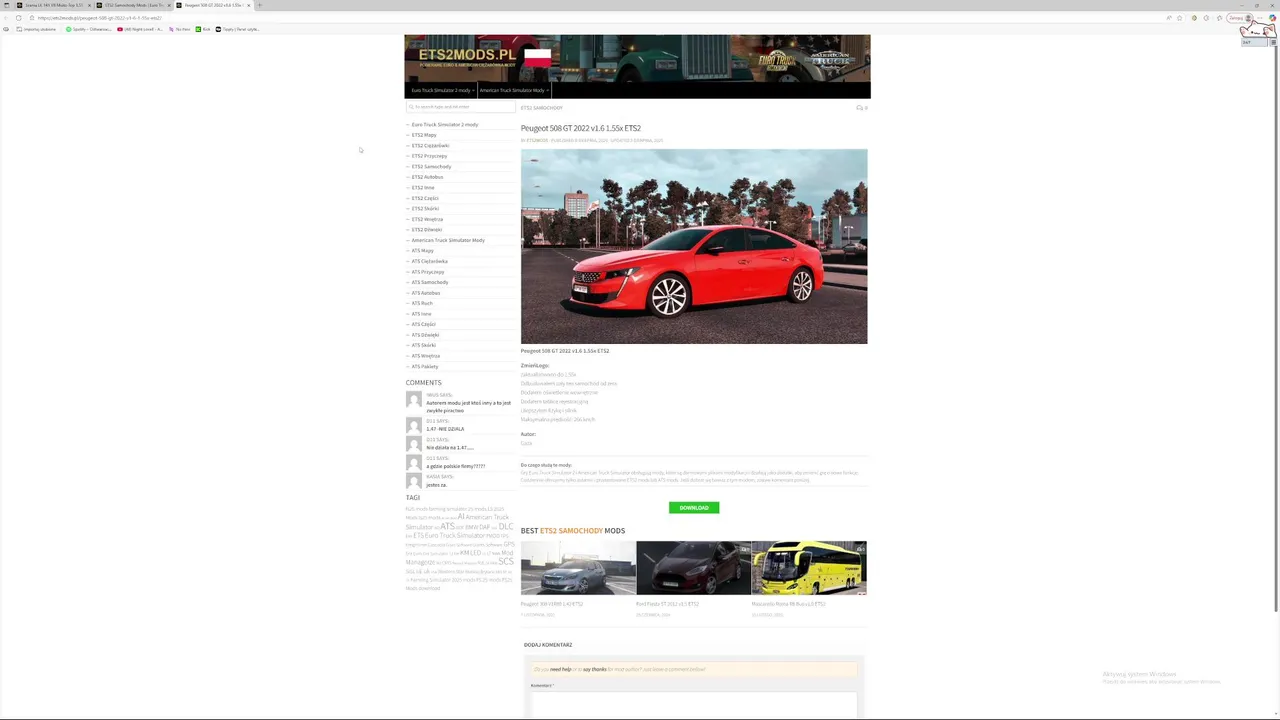
Task: Open the Kick bookmark
Action: (x=203, y=29)
